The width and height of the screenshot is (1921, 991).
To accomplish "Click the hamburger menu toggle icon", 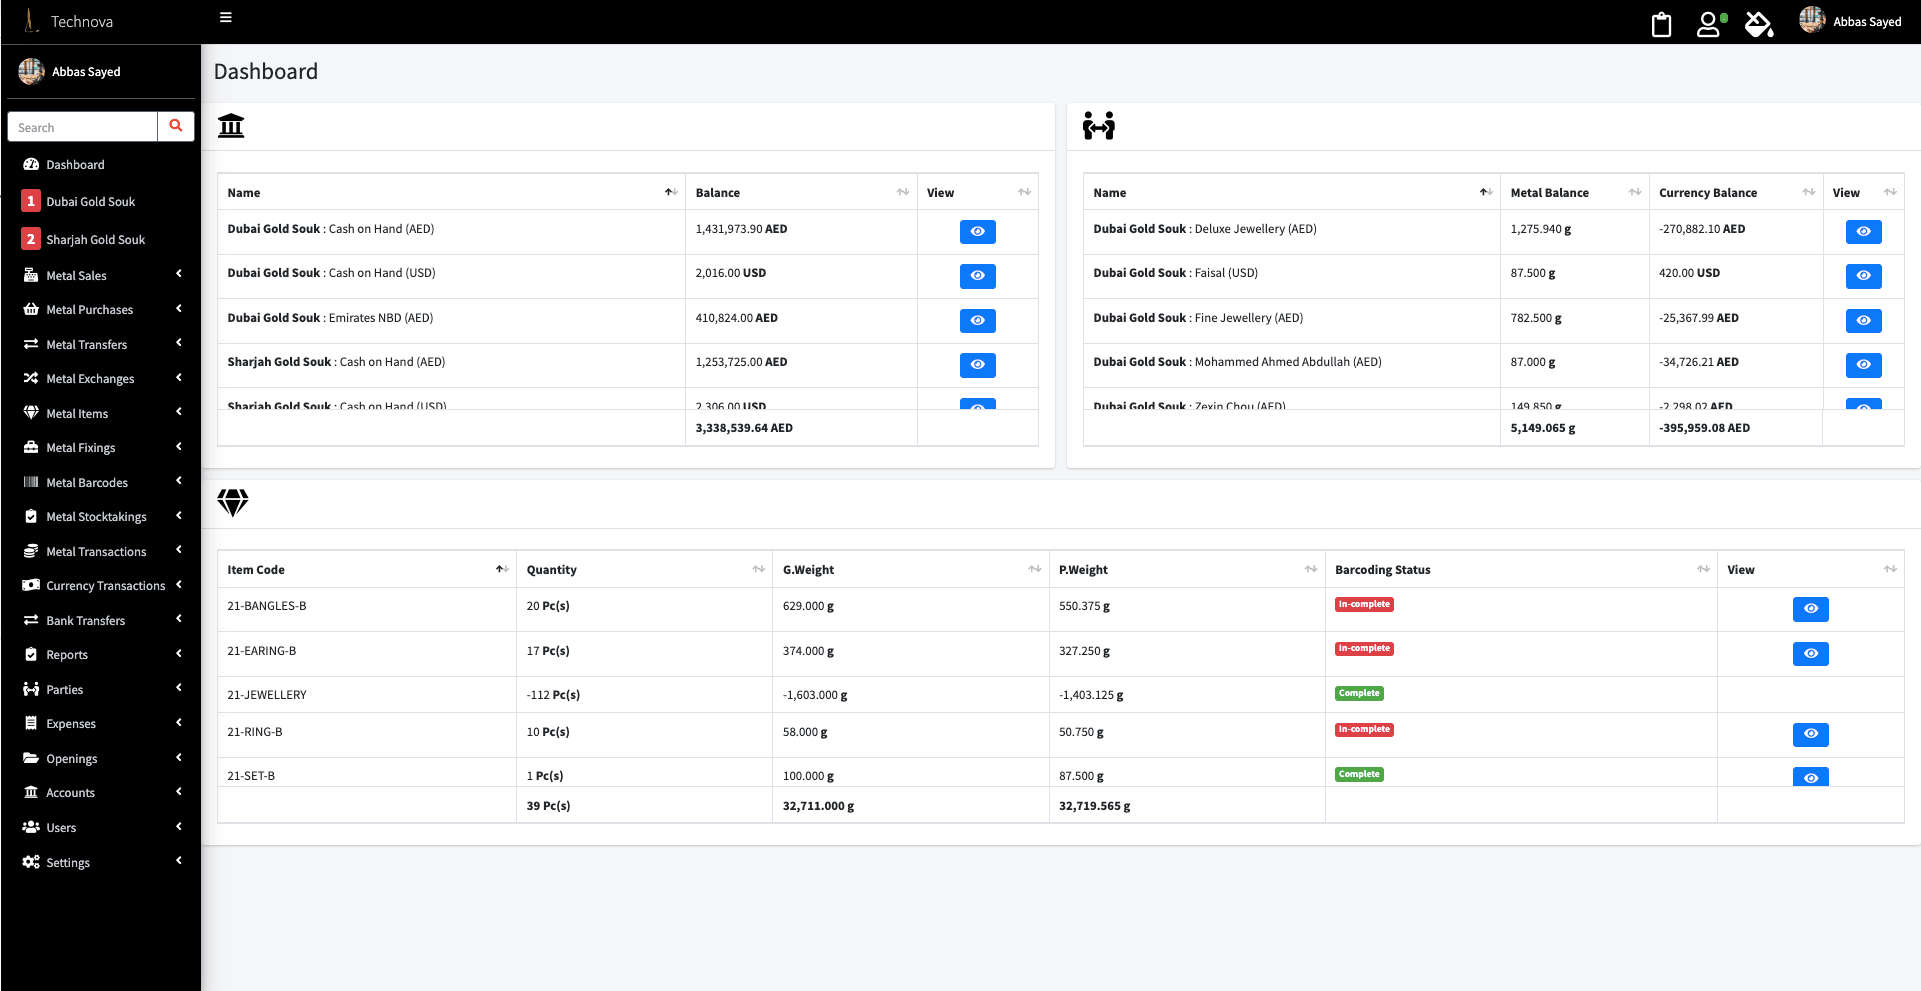I will [226, 18].
